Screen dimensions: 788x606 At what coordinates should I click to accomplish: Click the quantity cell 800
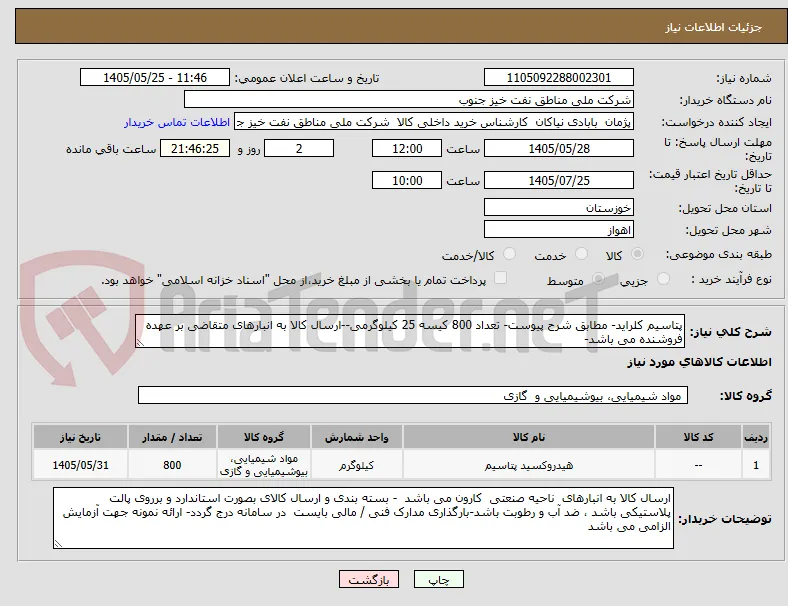coord(172,465)
